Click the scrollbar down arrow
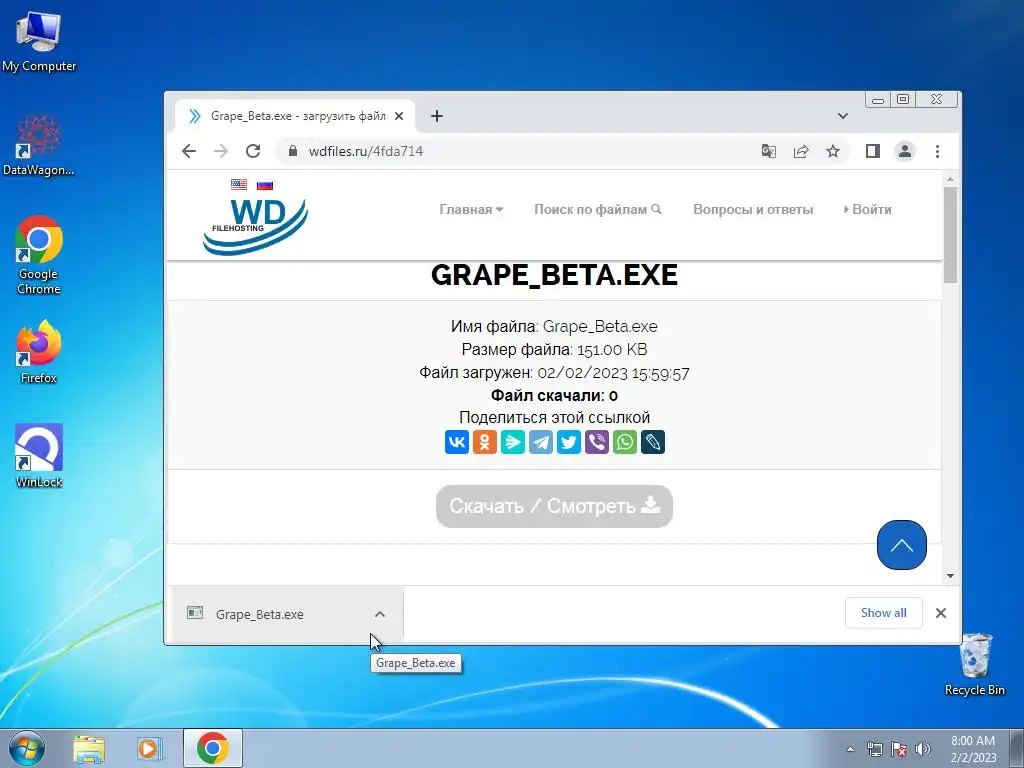 tap(950, 576)
